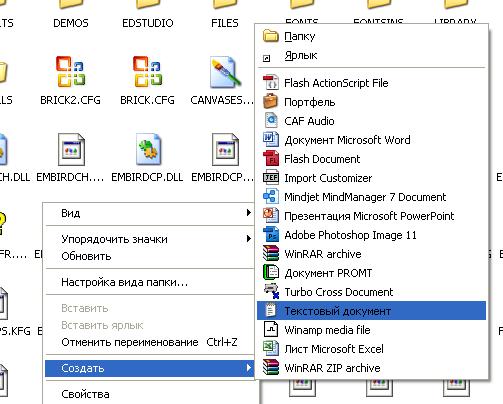
Task: Choose WinRAR archive entry
Action: [x=371, y=254]
